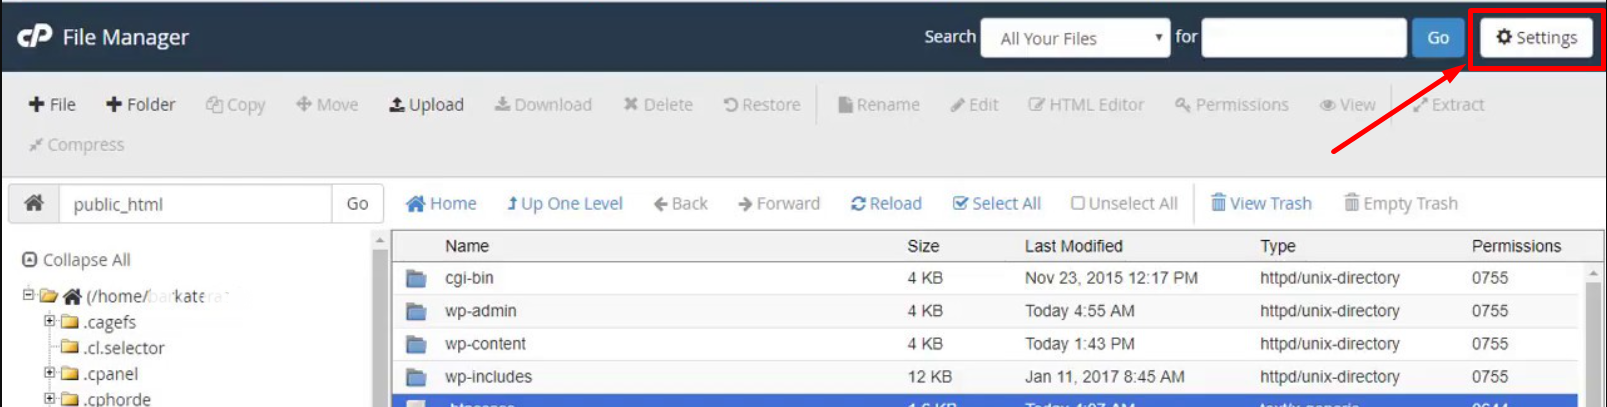The height and width of the screenshot is (407, 1607).
Task: Reload the file listing
Action: click(886, 203)
